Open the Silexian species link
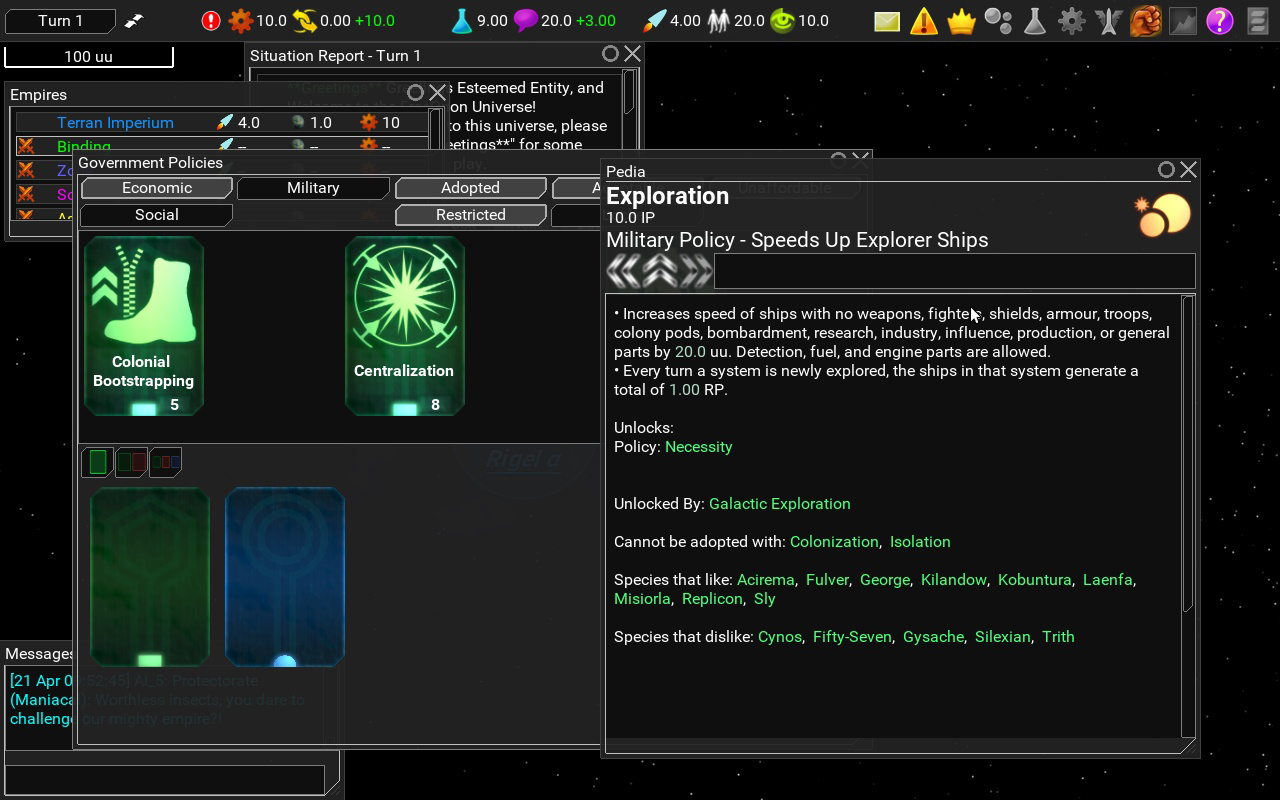 [x=1003, y=637]
